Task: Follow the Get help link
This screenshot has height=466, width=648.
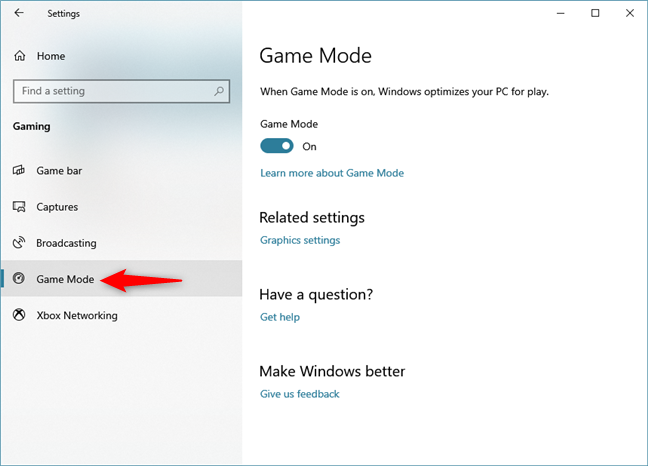Action: (280, 317)
